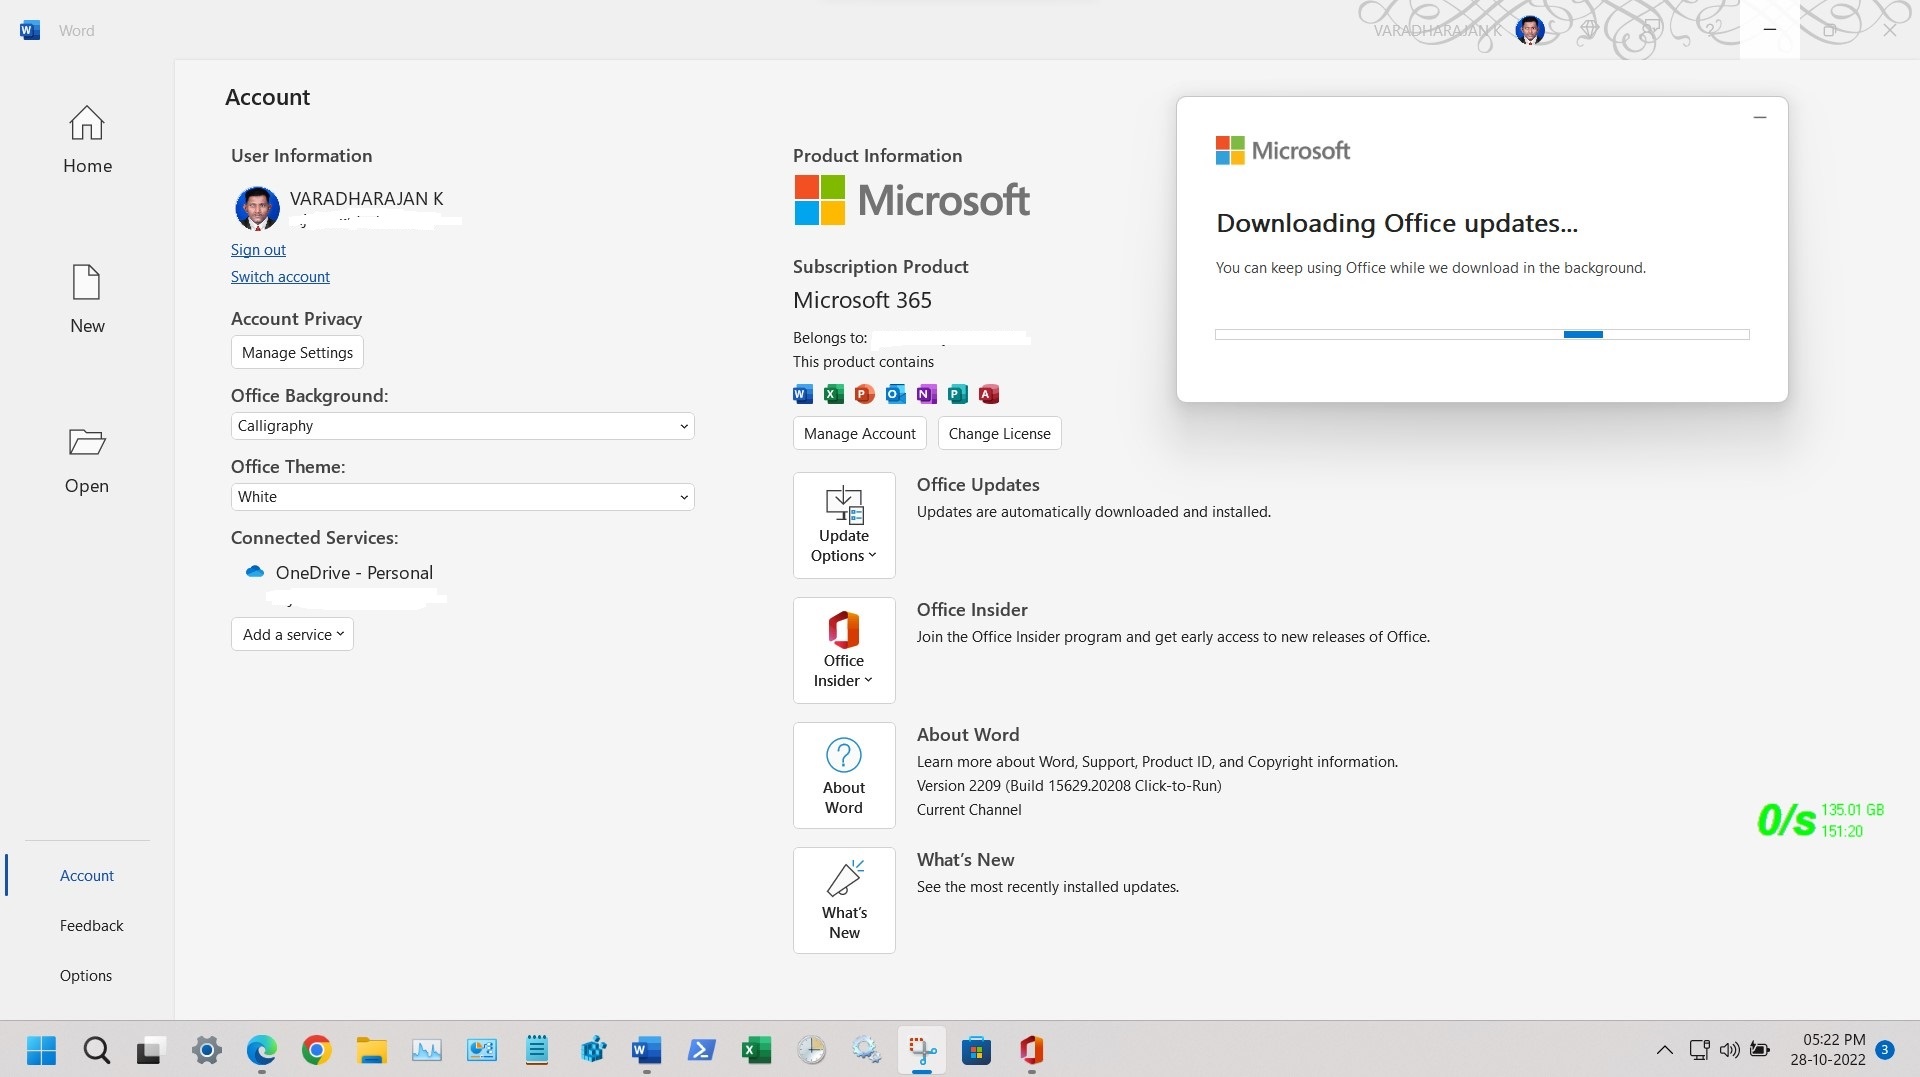Click the volume icon in system tray
Screen dimensions: 1920x1077
tap(1730, 1050)
